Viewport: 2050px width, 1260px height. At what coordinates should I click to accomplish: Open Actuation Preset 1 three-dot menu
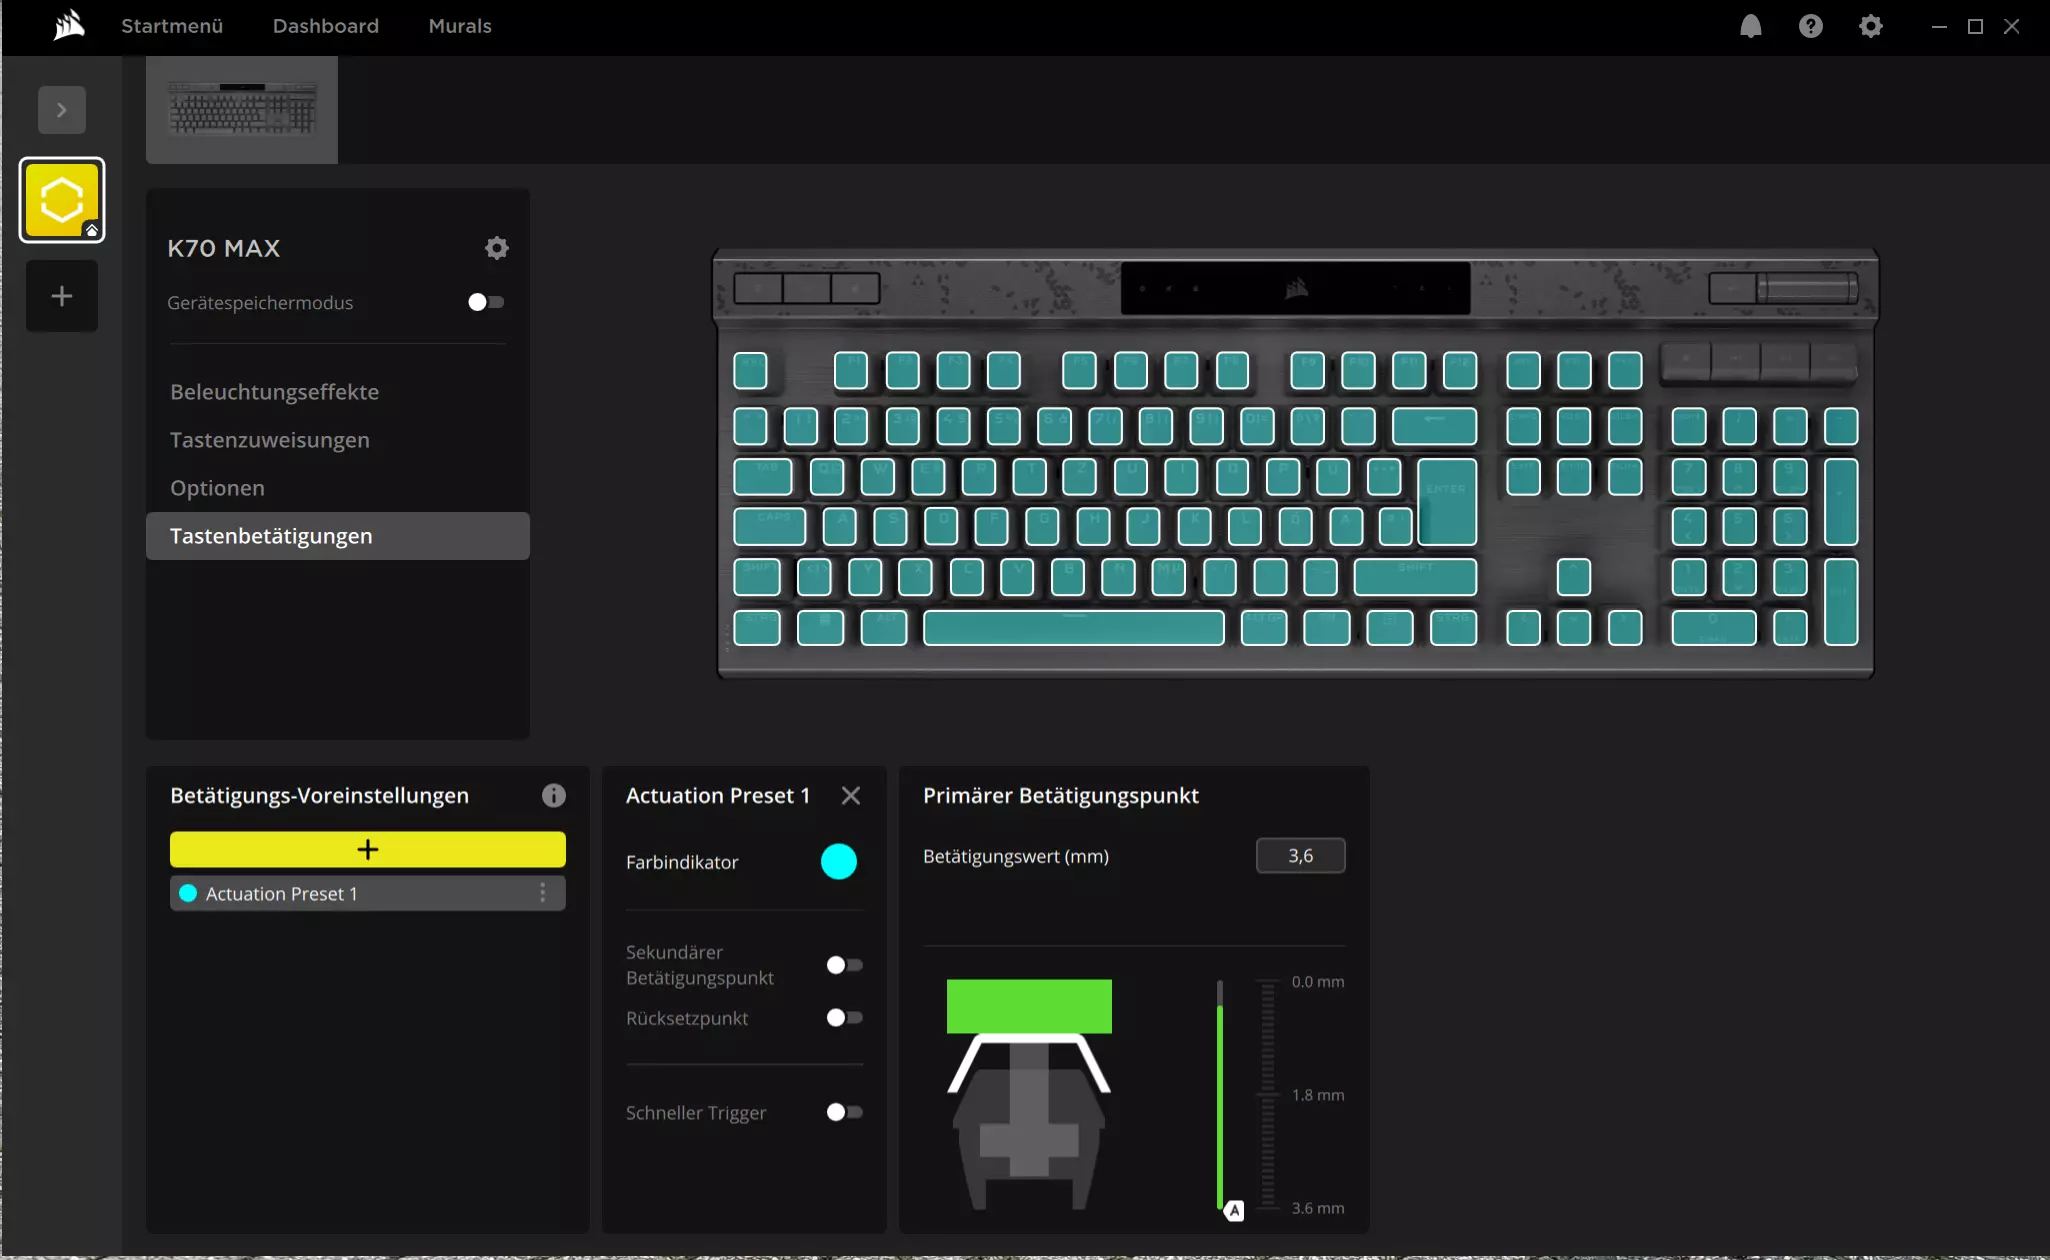click(x=543, y=893)
